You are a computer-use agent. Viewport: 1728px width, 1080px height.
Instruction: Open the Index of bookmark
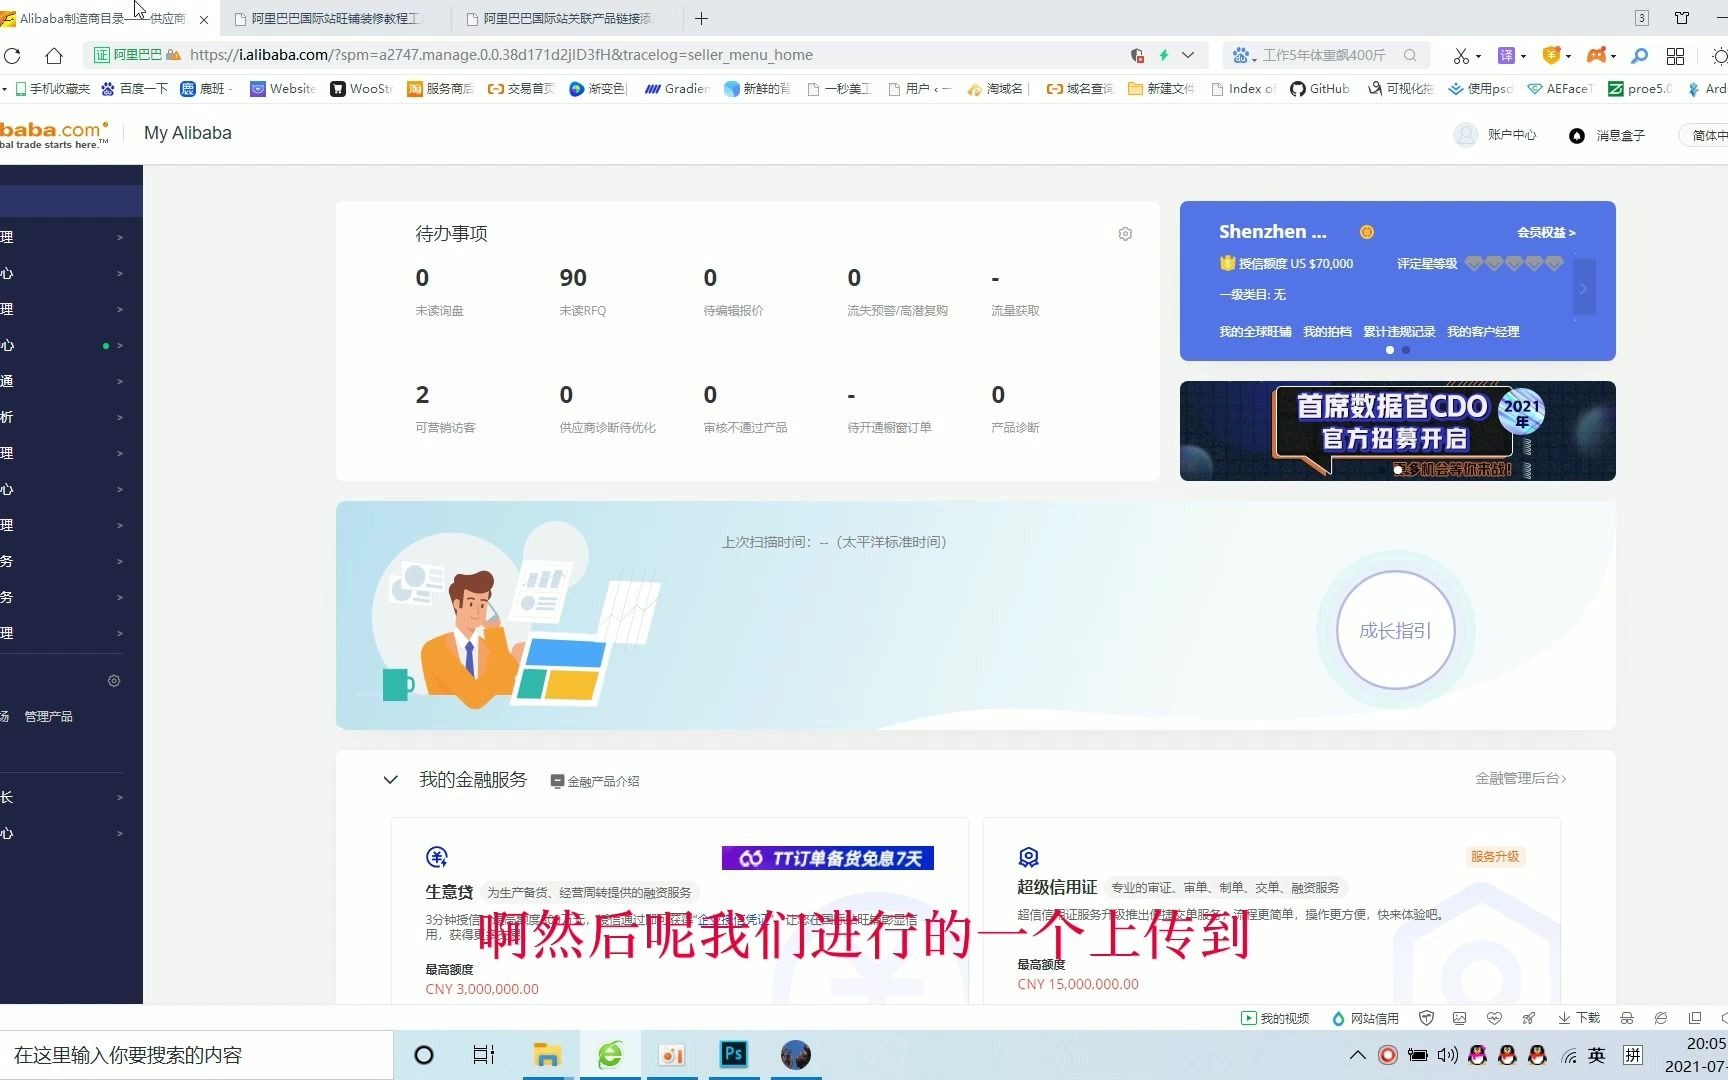(x=1243, y=89)
